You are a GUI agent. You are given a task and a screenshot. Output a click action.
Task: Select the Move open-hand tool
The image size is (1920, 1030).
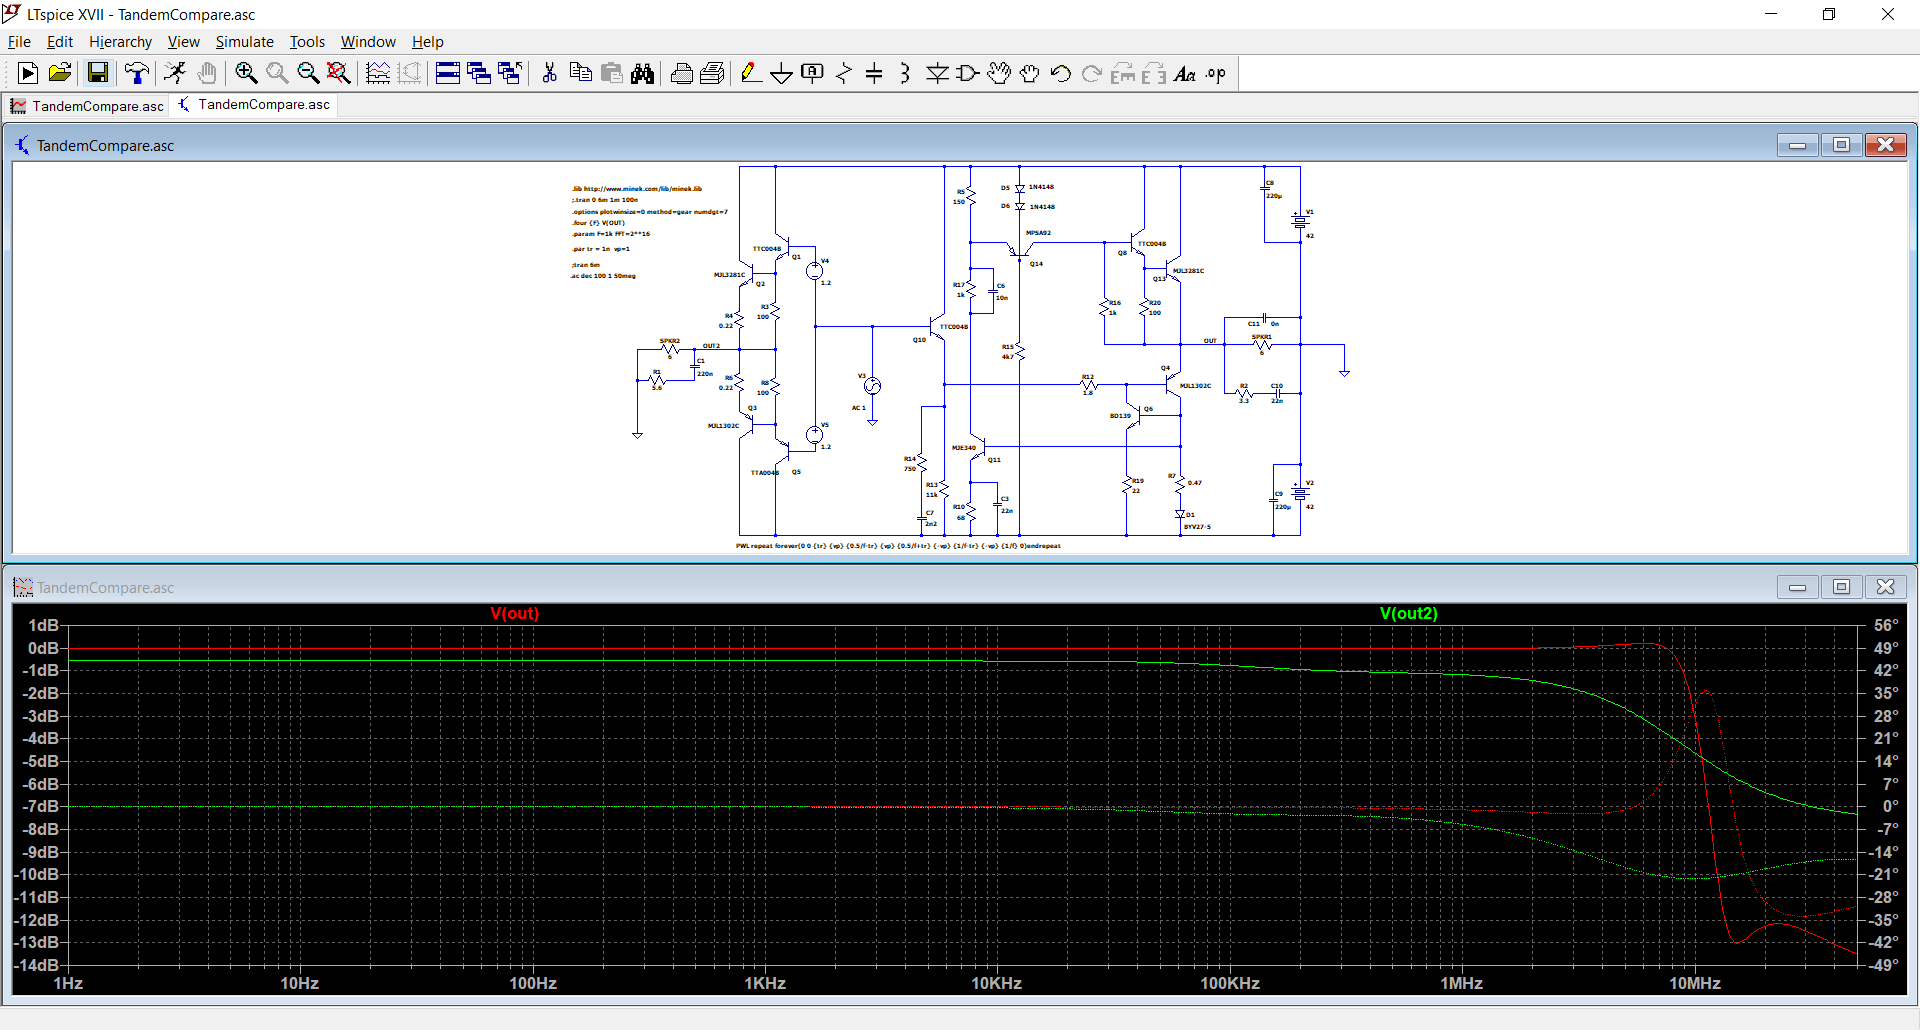click(999, 73)
